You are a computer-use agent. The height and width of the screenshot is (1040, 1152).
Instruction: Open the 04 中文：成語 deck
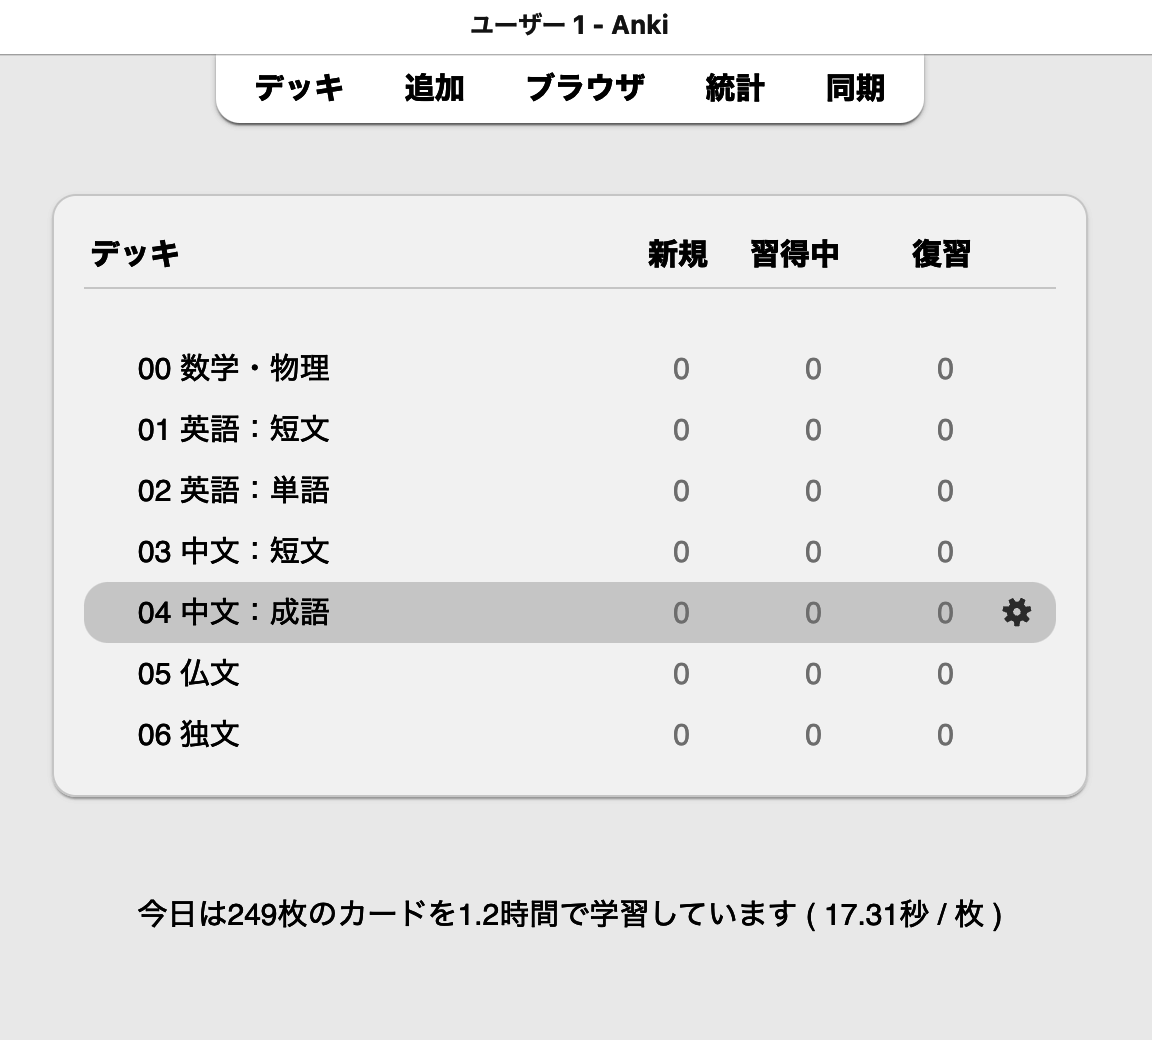233,613
